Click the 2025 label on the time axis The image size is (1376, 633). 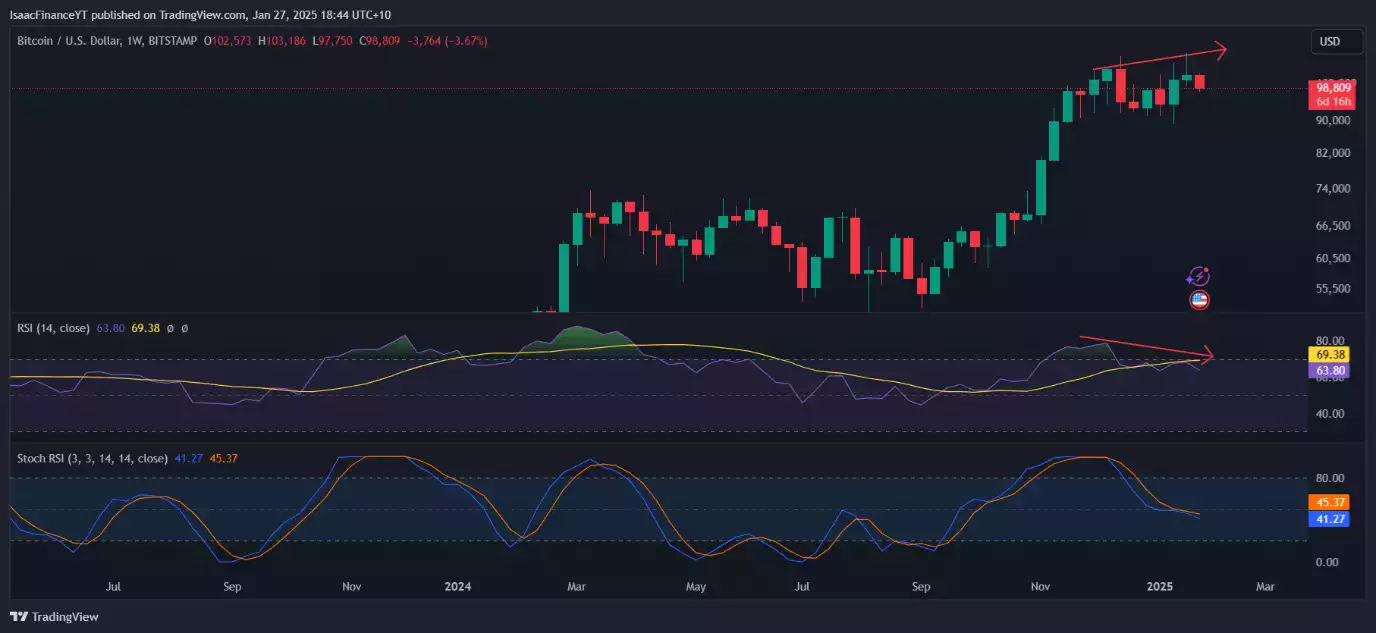1159,587
